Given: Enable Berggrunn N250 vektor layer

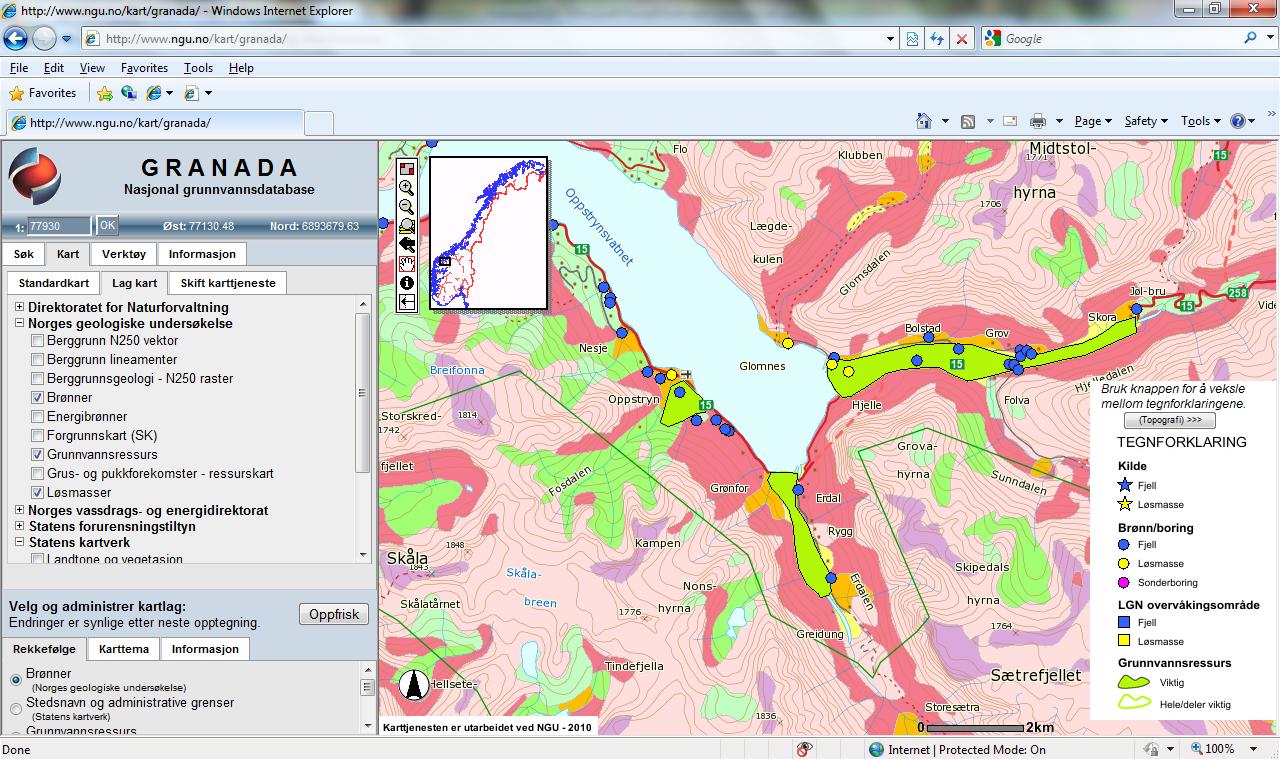Looking at the screenshot, I should [38, 341].
